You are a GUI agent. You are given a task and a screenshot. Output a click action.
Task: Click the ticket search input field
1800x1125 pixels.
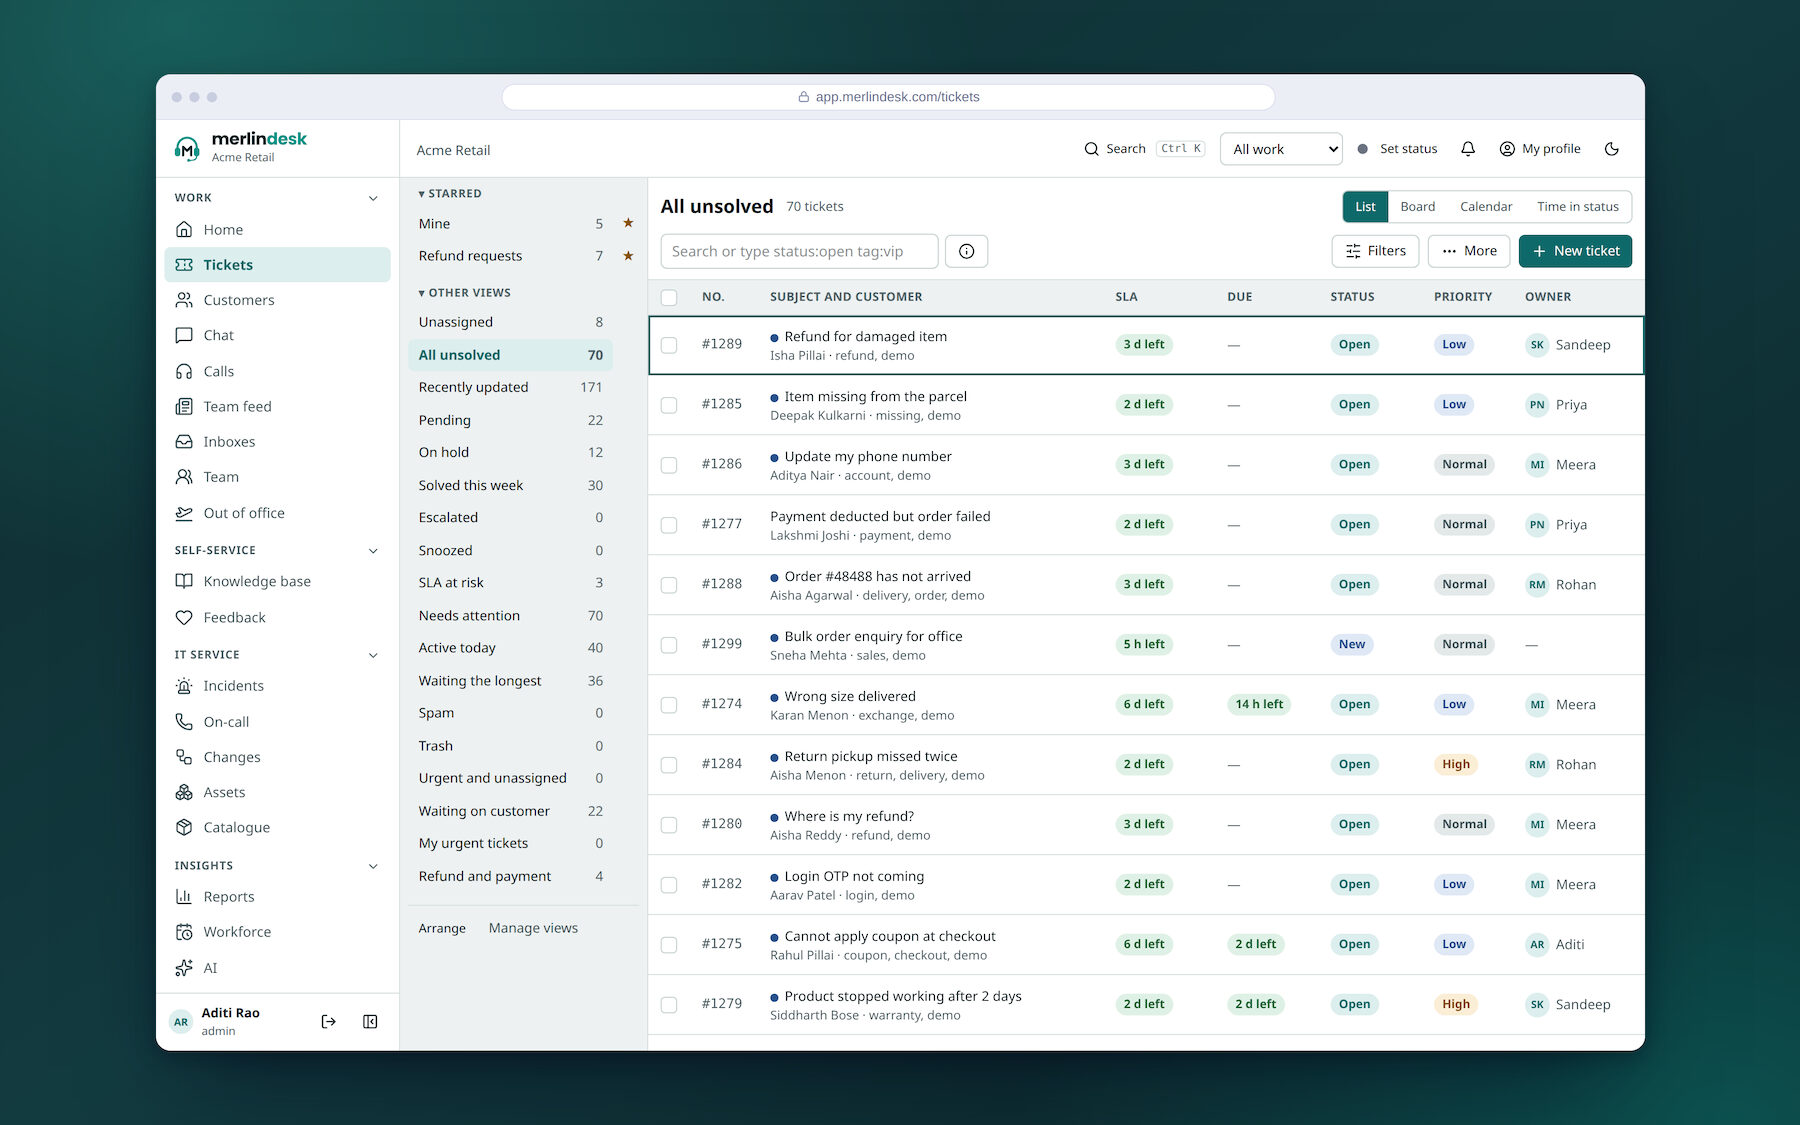pyautogui.click(x=799, y=251)
